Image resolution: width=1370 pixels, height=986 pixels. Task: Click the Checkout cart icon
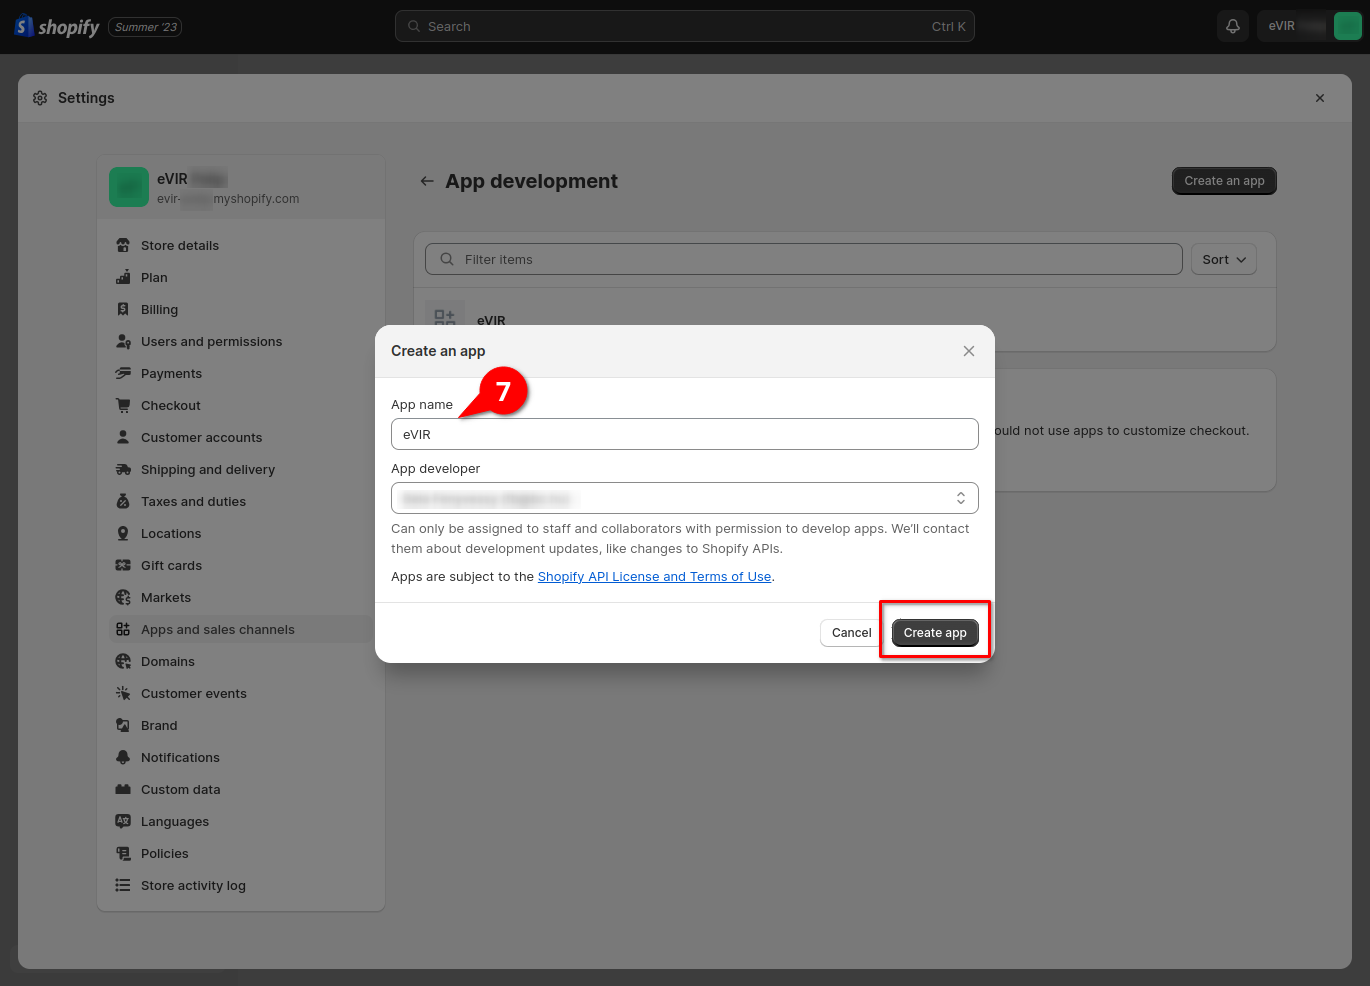123,405
